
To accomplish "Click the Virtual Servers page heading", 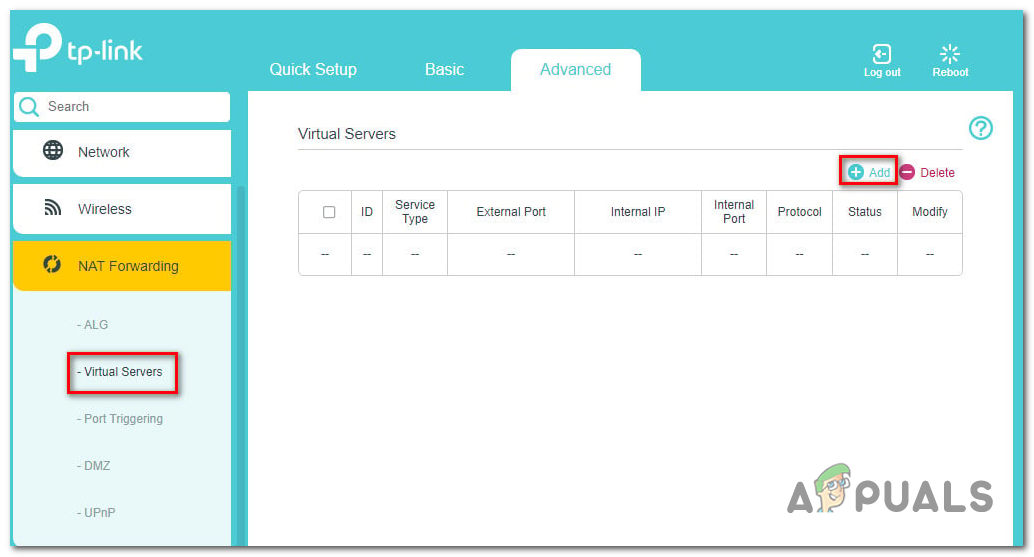I will pyautogui.click(x=347, y=134).
